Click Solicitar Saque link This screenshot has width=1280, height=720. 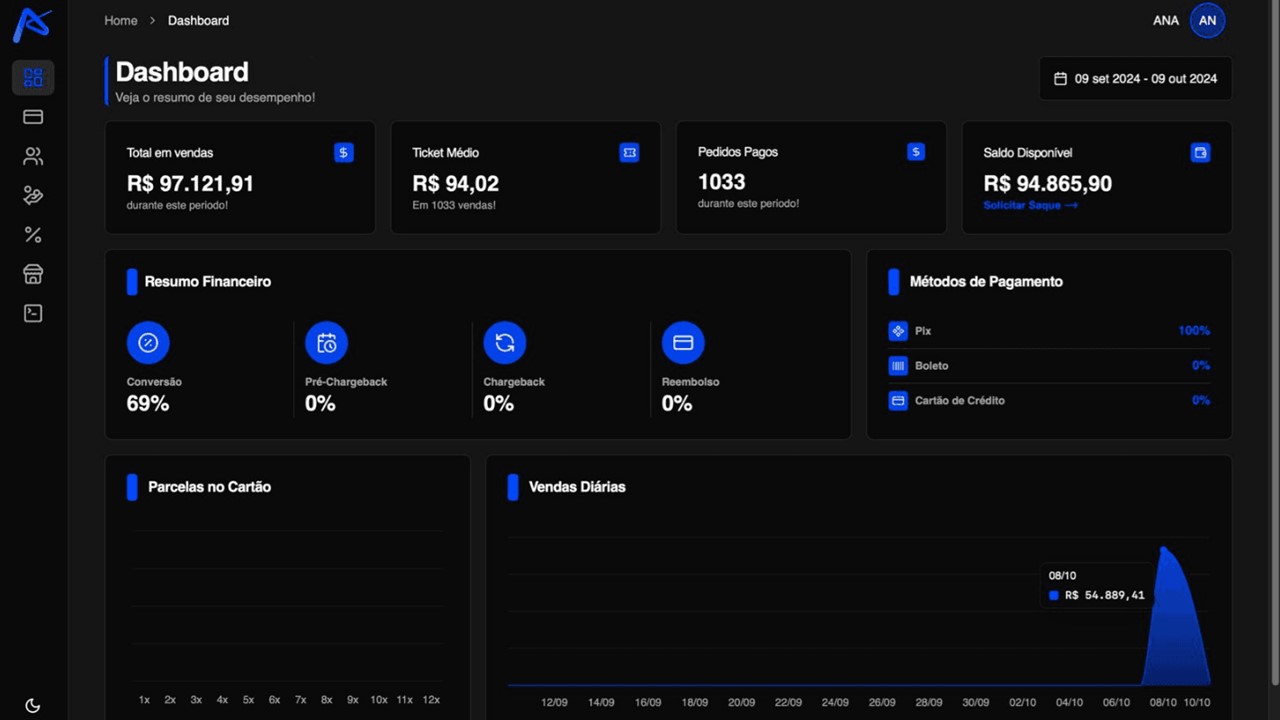(x=1030, y=205)
